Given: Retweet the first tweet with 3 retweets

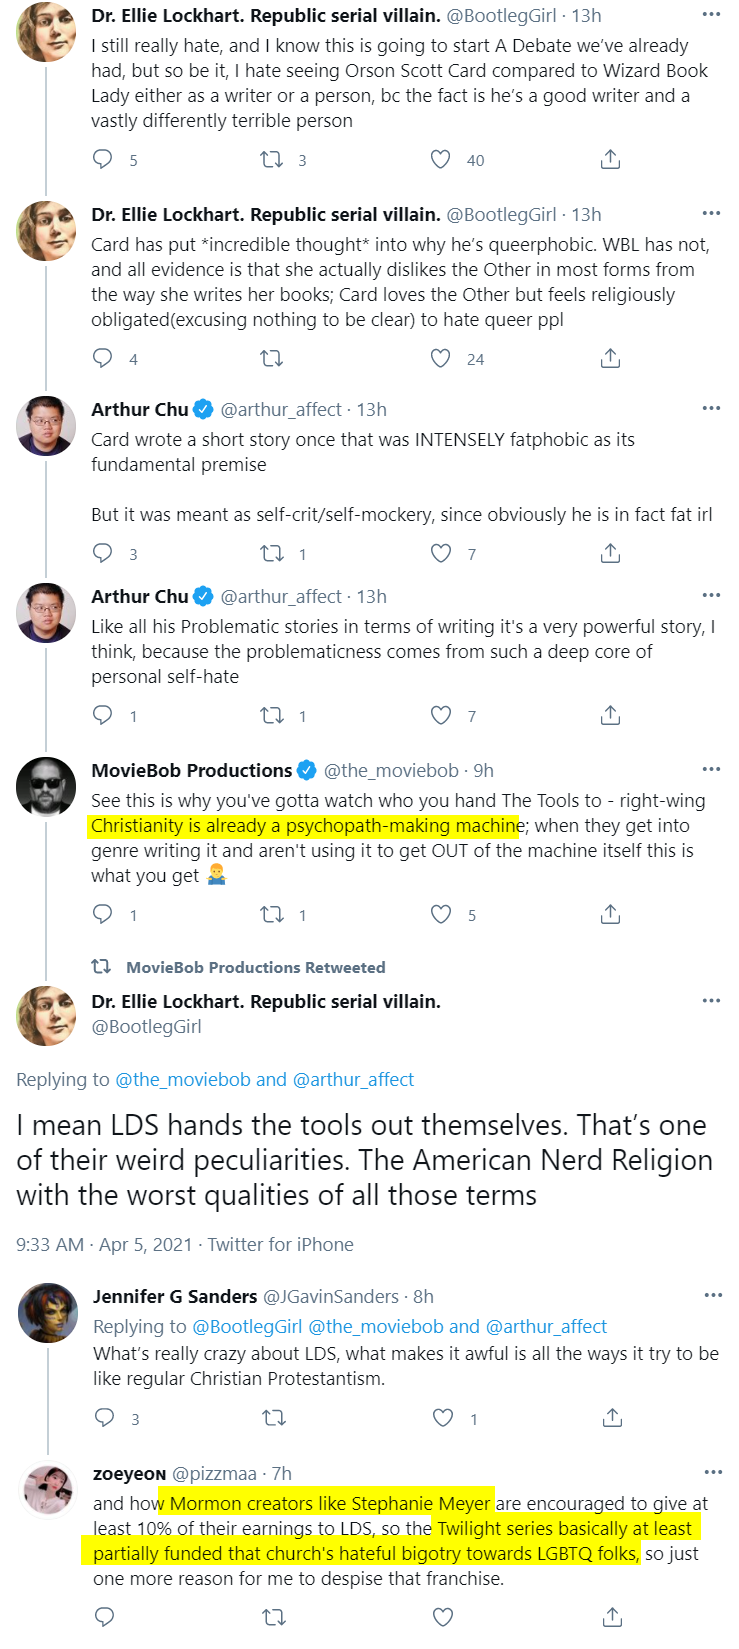Looking at the screenshot, I should [x=272, y=159].
